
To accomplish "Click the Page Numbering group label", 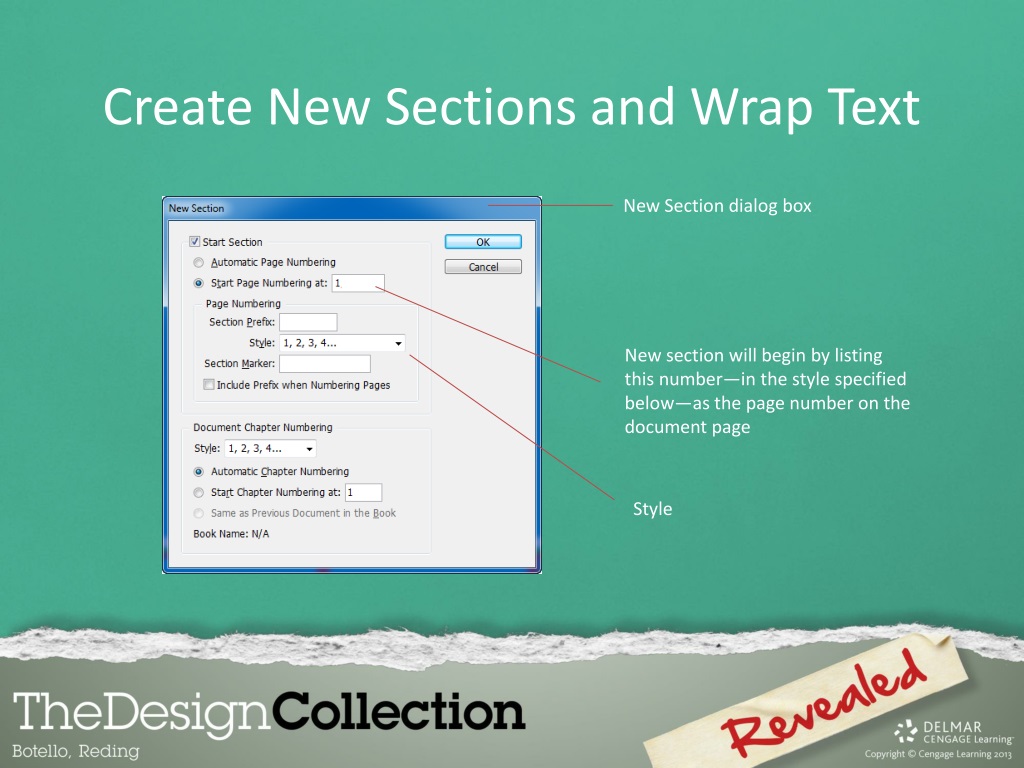I will 243,304.
